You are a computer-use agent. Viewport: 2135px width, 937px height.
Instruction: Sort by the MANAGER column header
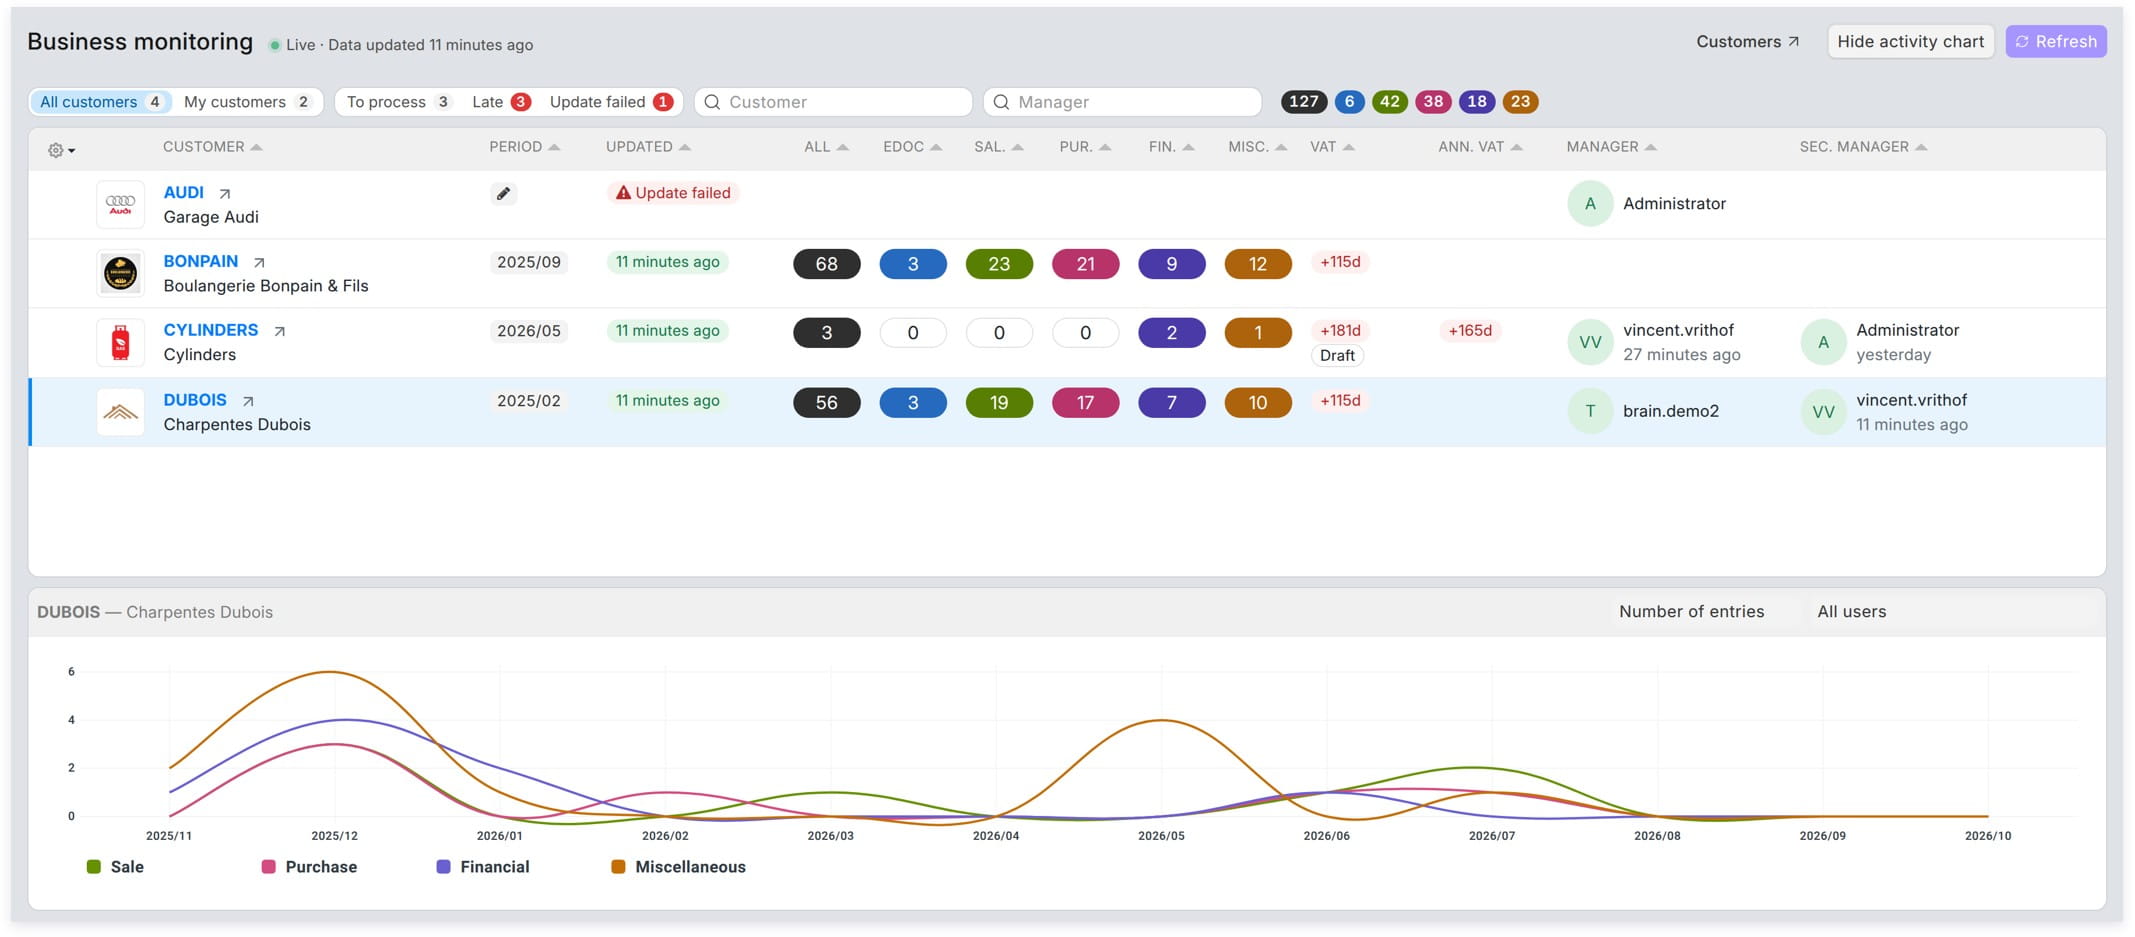pyautogui.click(x=1611, y=147)
